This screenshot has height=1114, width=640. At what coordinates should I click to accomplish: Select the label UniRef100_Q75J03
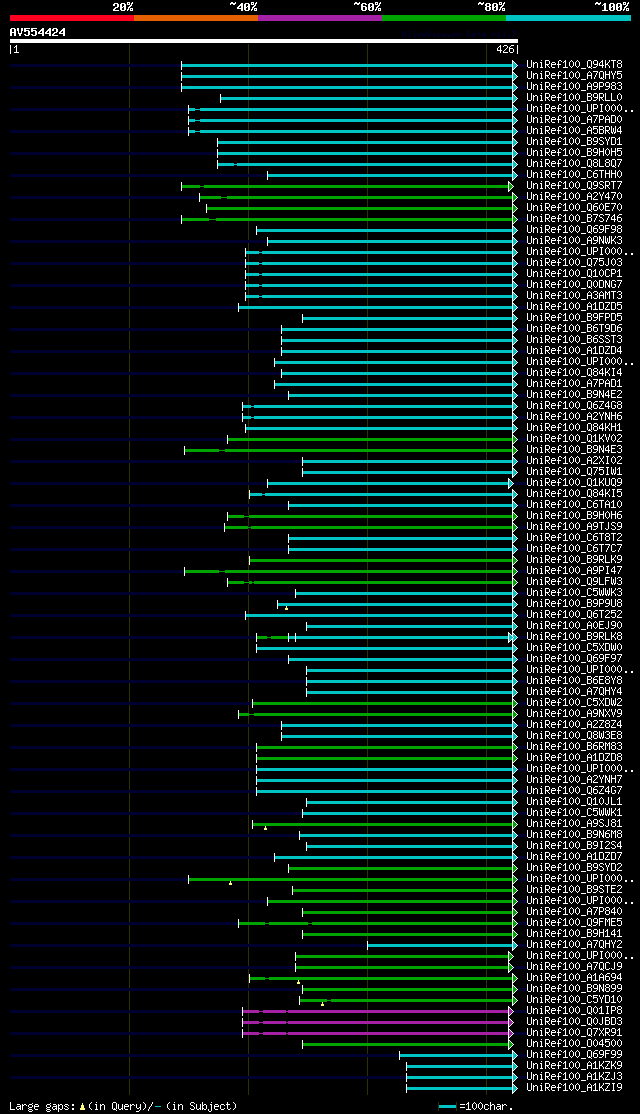click(x=574, y=263)
